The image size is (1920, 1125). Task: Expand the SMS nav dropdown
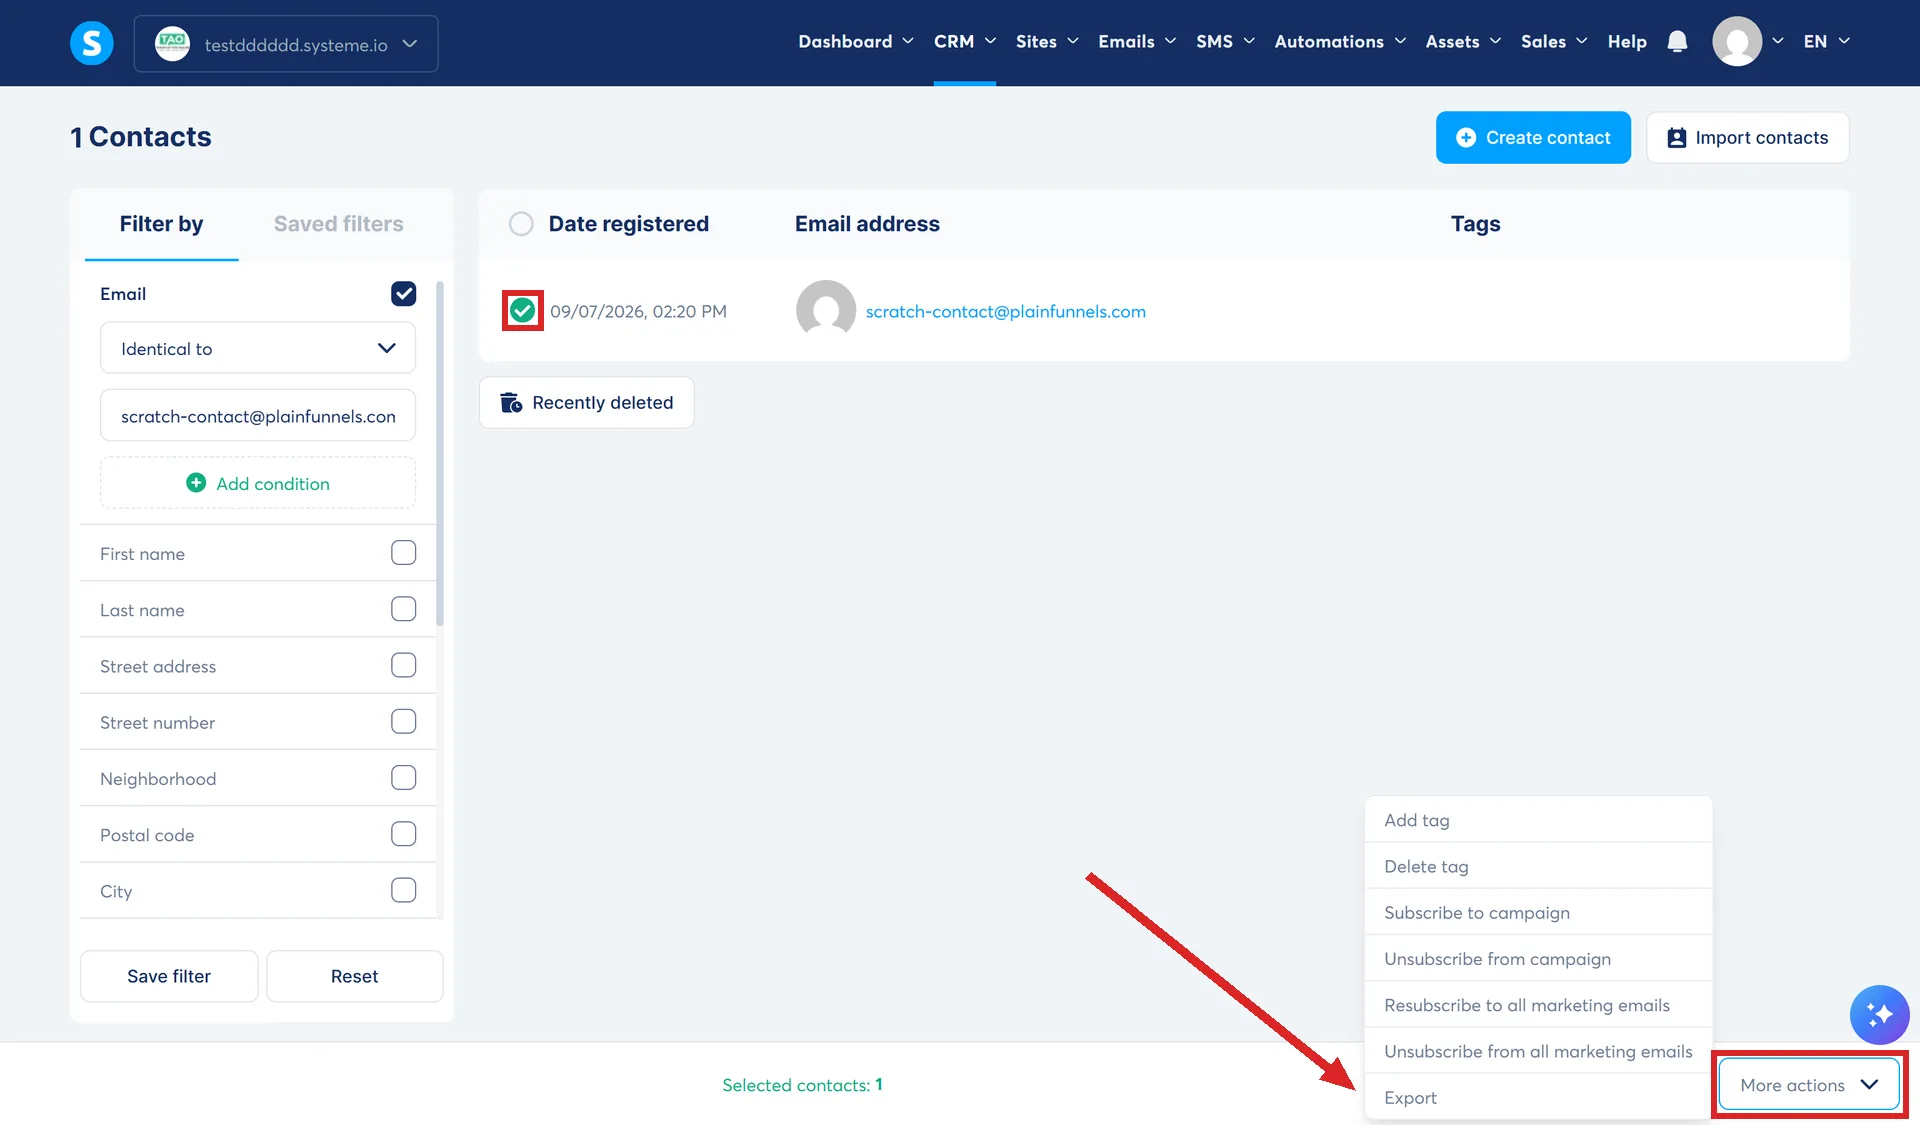(1225, 41)
